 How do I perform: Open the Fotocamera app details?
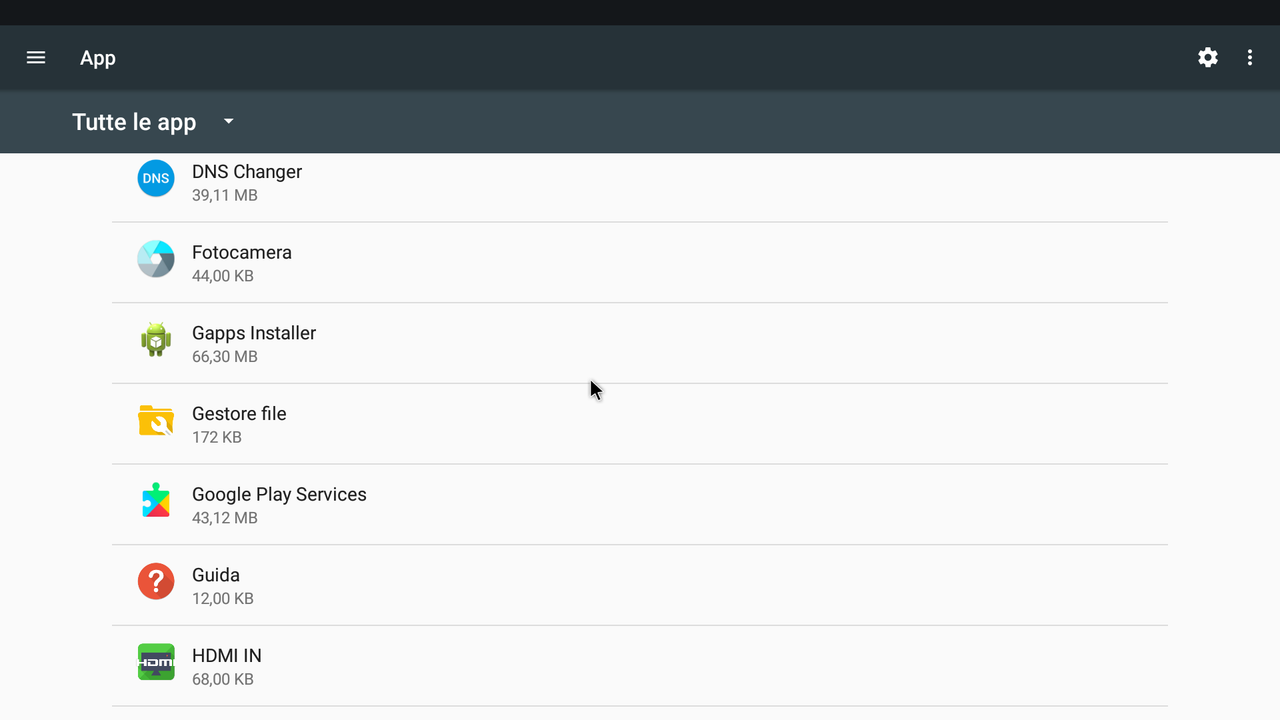640,263
